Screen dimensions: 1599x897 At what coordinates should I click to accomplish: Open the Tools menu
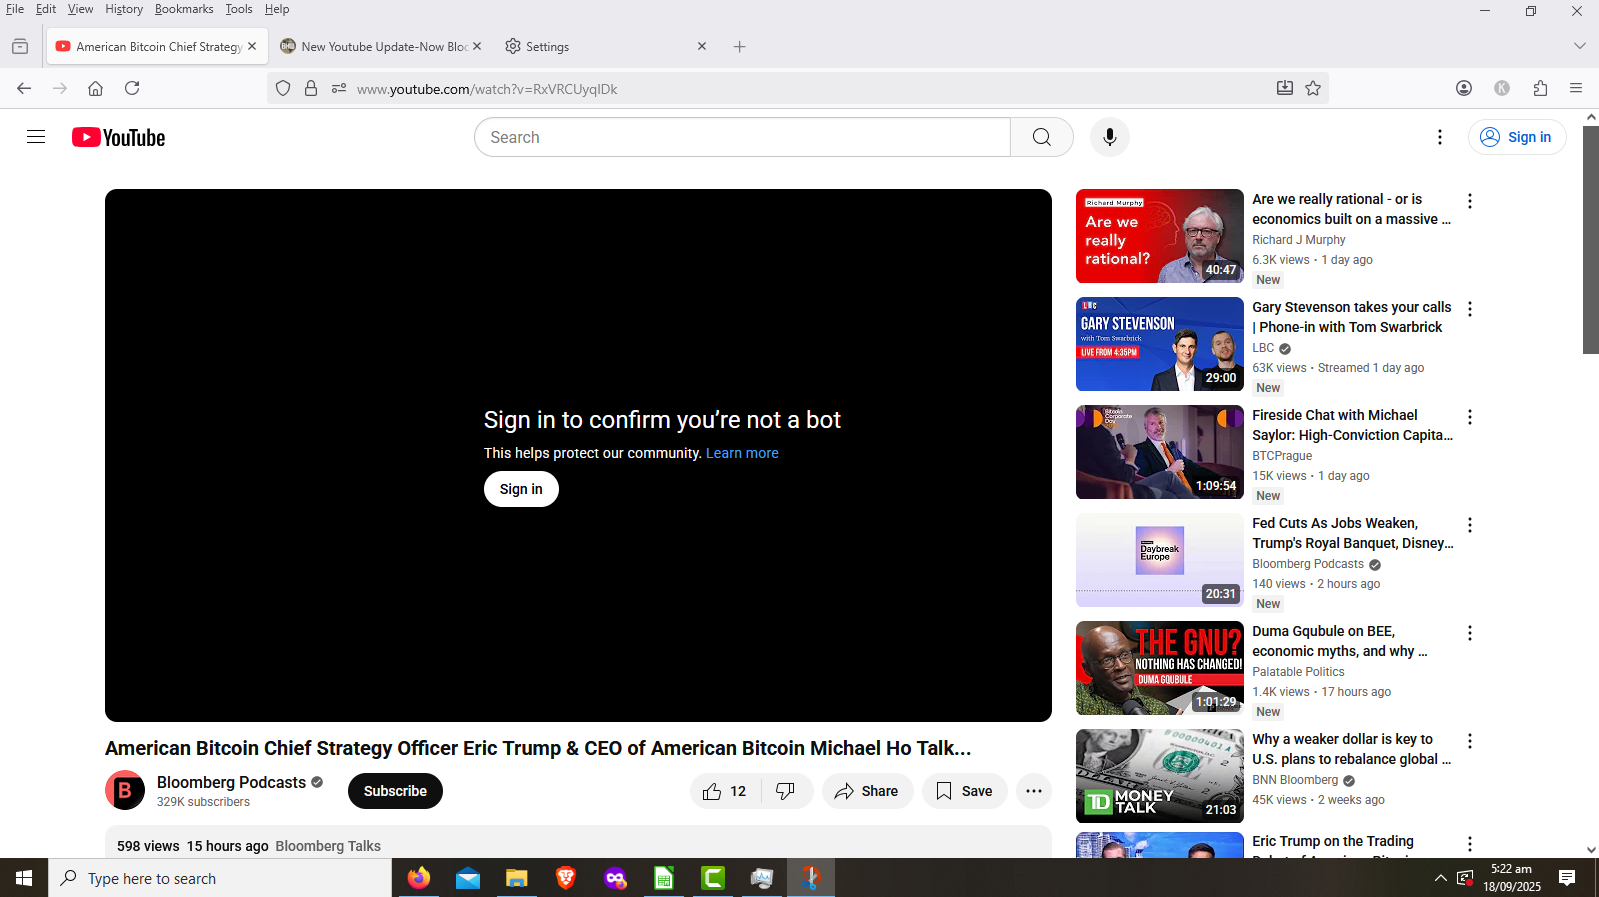239,9
